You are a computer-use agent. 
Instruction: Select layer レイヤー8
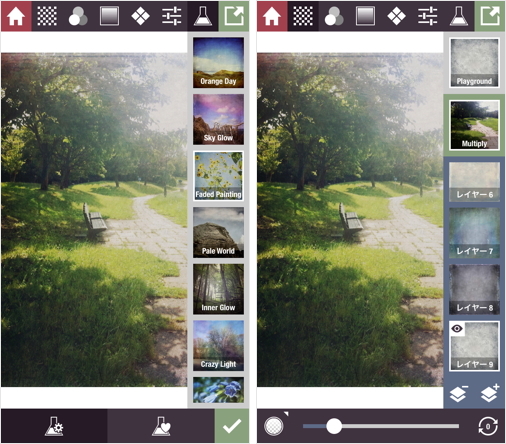click(474, 289)
